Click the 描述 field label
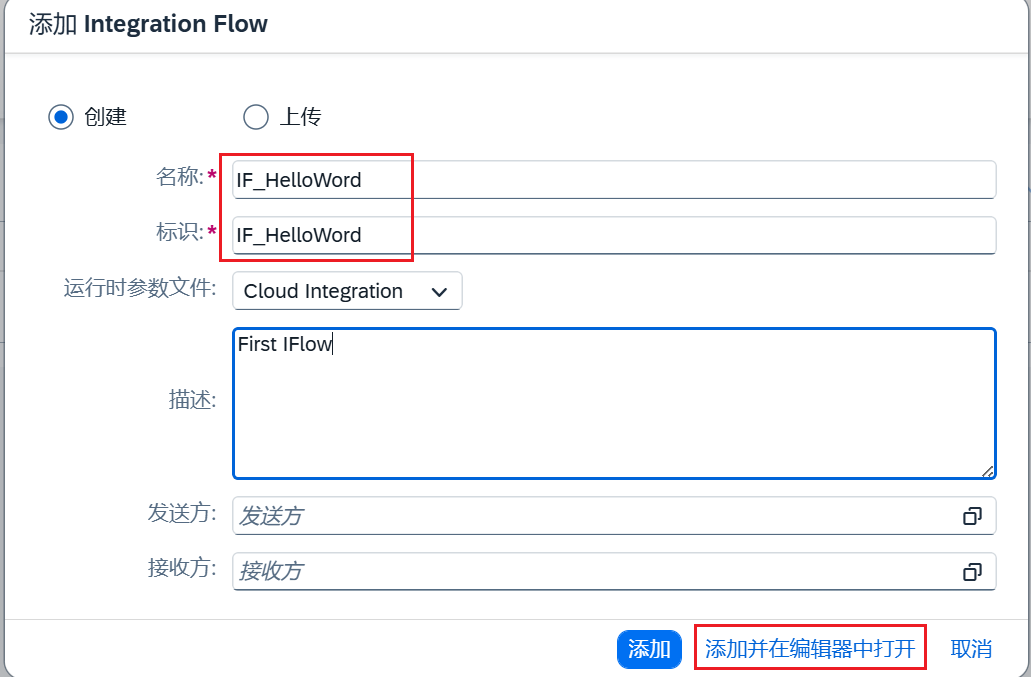1031x677 pixels. tap(192, 400)
